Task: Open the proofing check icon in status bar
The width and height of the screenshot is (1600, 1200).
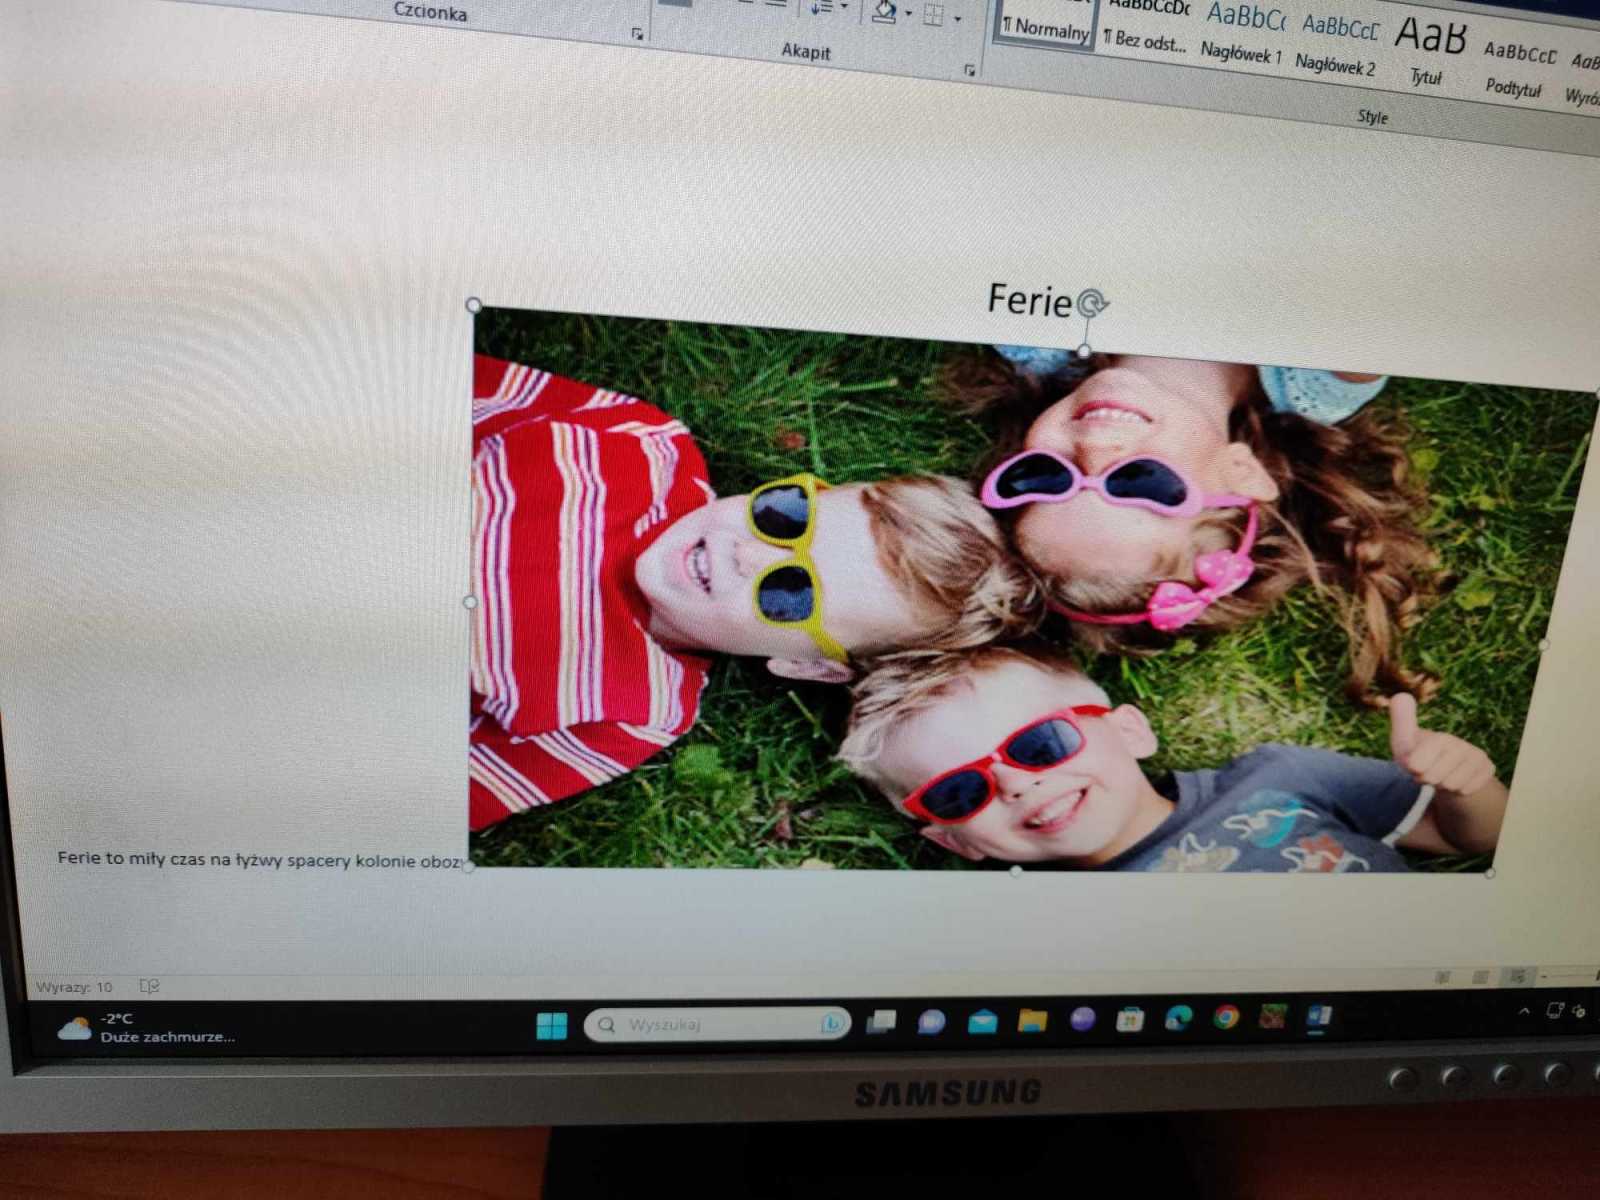Action: click(150, 987)
